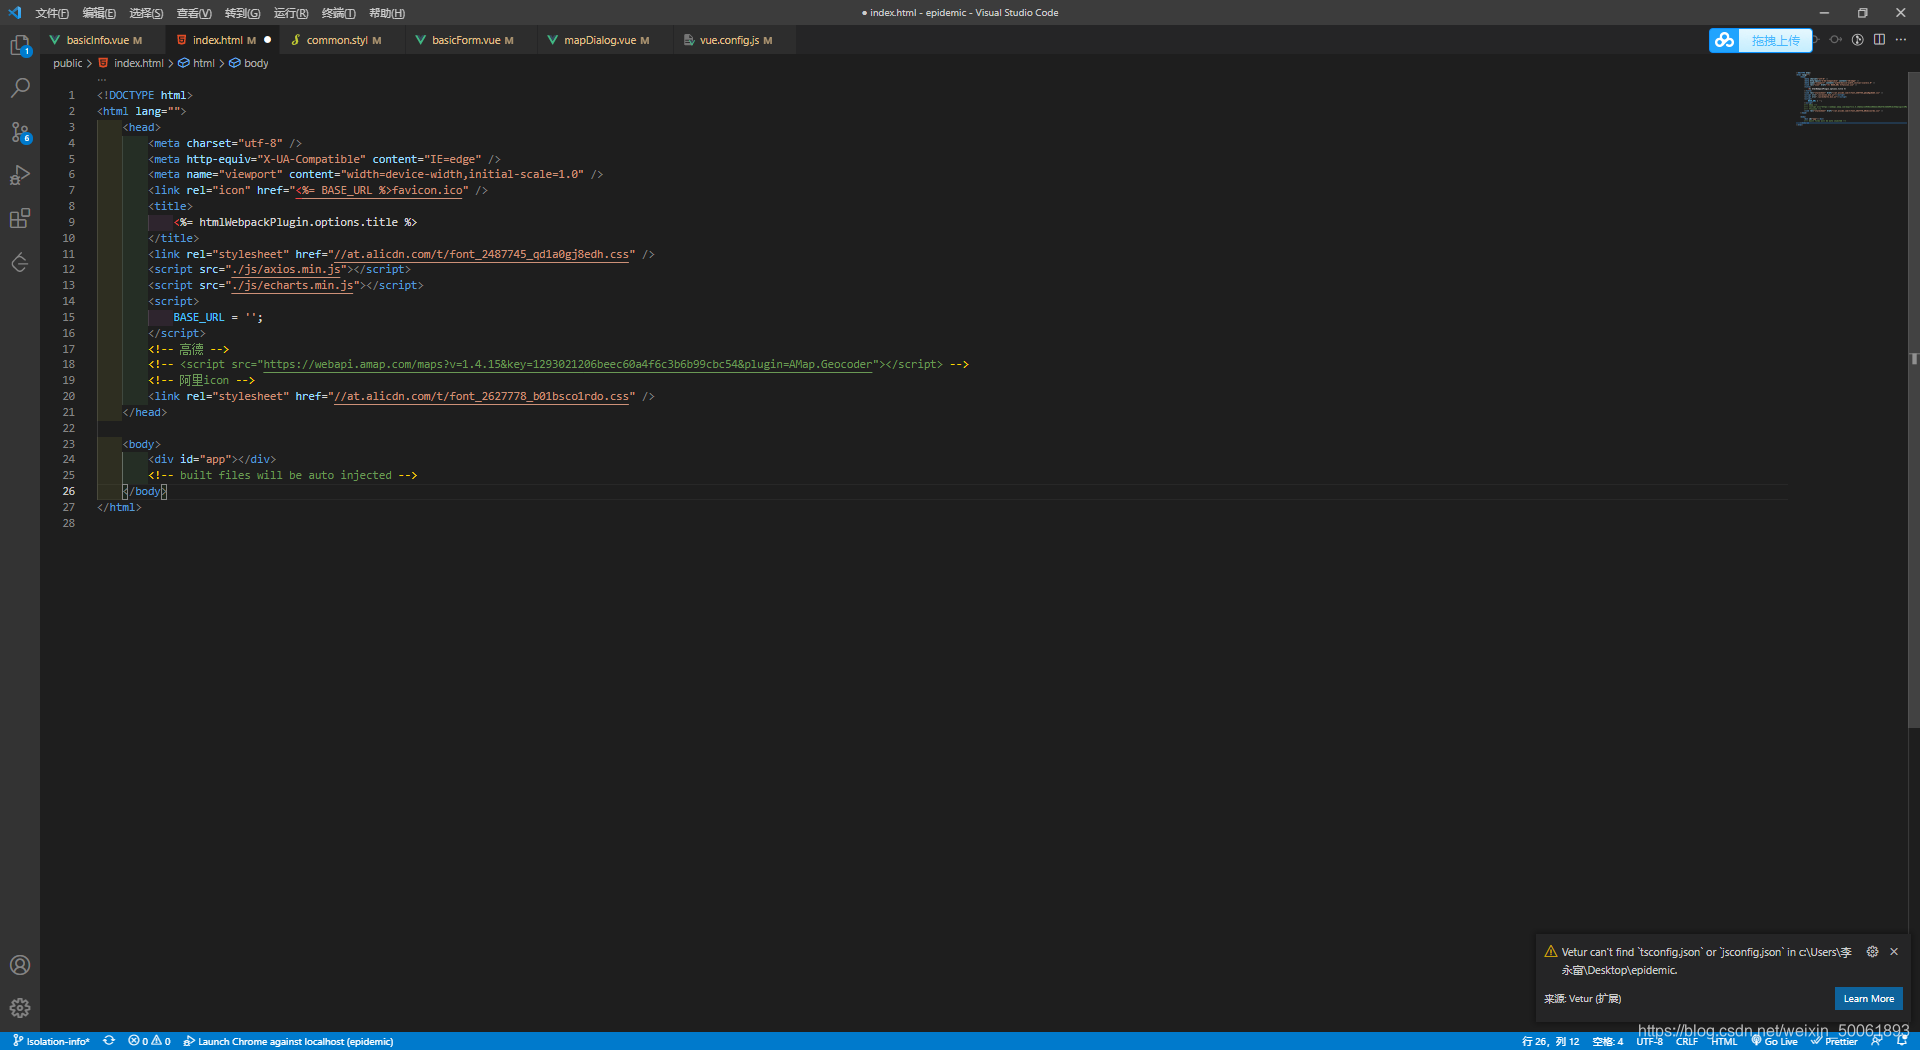Open changes git icon in editor toolbar

coord(1858,40)
